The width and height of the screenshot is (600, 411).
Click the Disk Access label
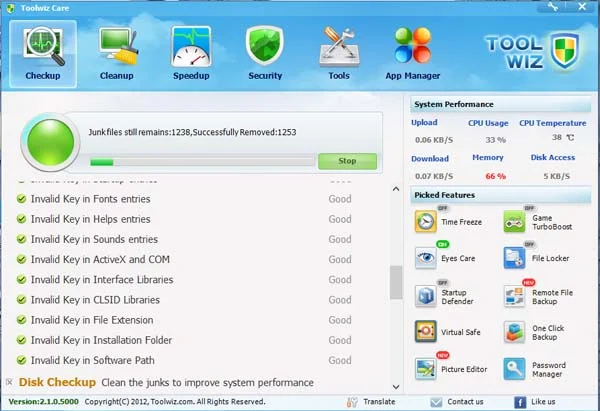click(x=553, y=157)
